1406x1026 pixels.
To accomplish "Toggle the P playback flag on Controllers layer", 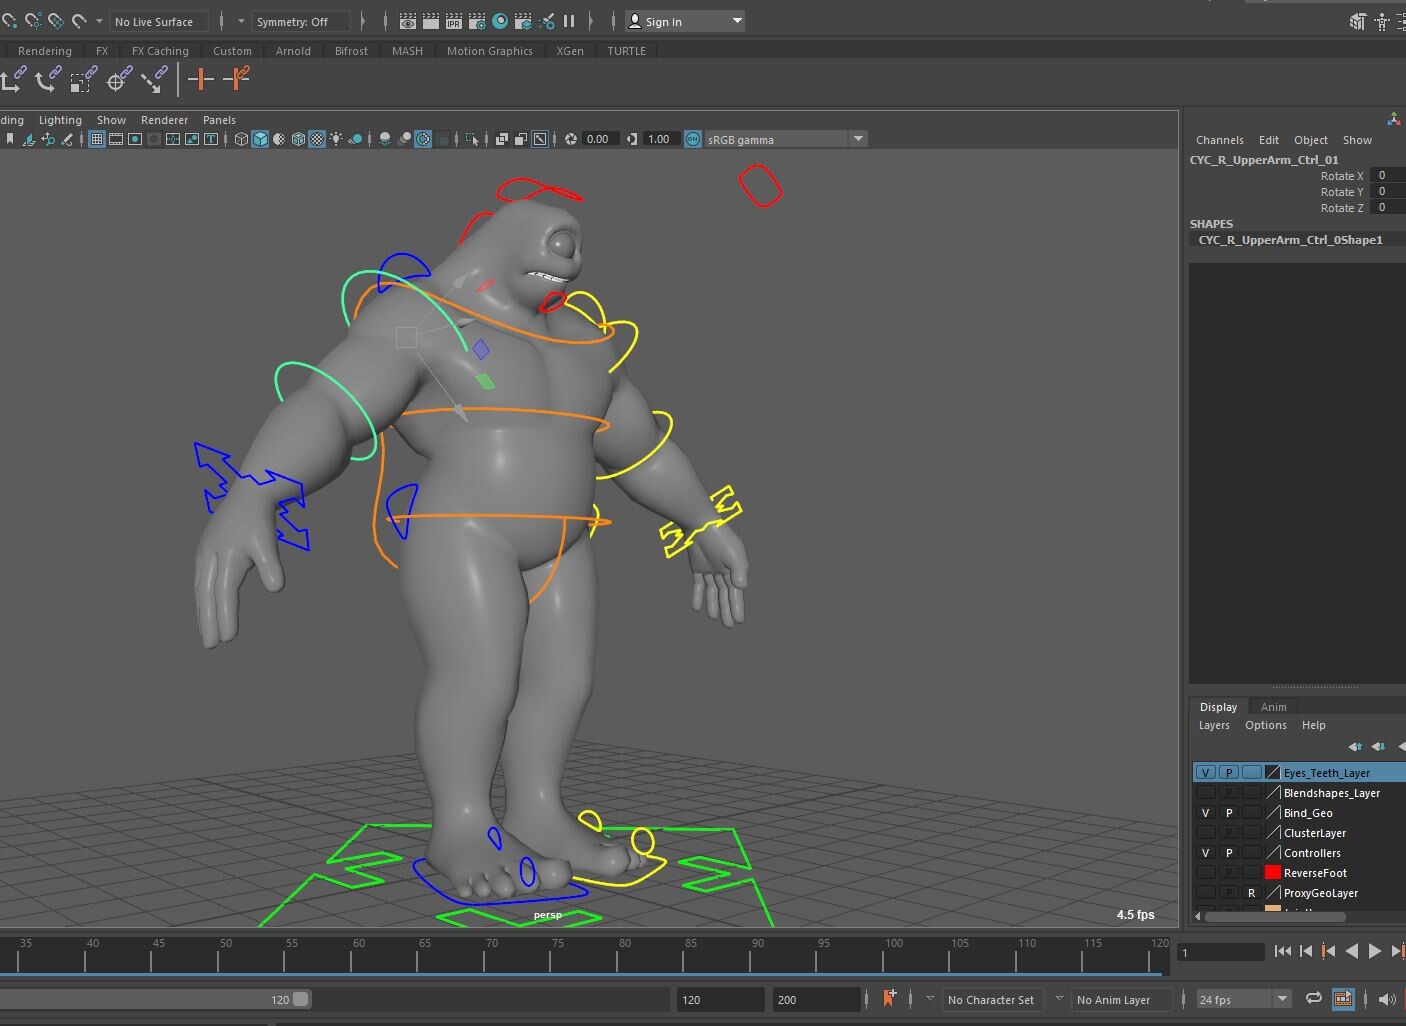I will (1228, 852).
